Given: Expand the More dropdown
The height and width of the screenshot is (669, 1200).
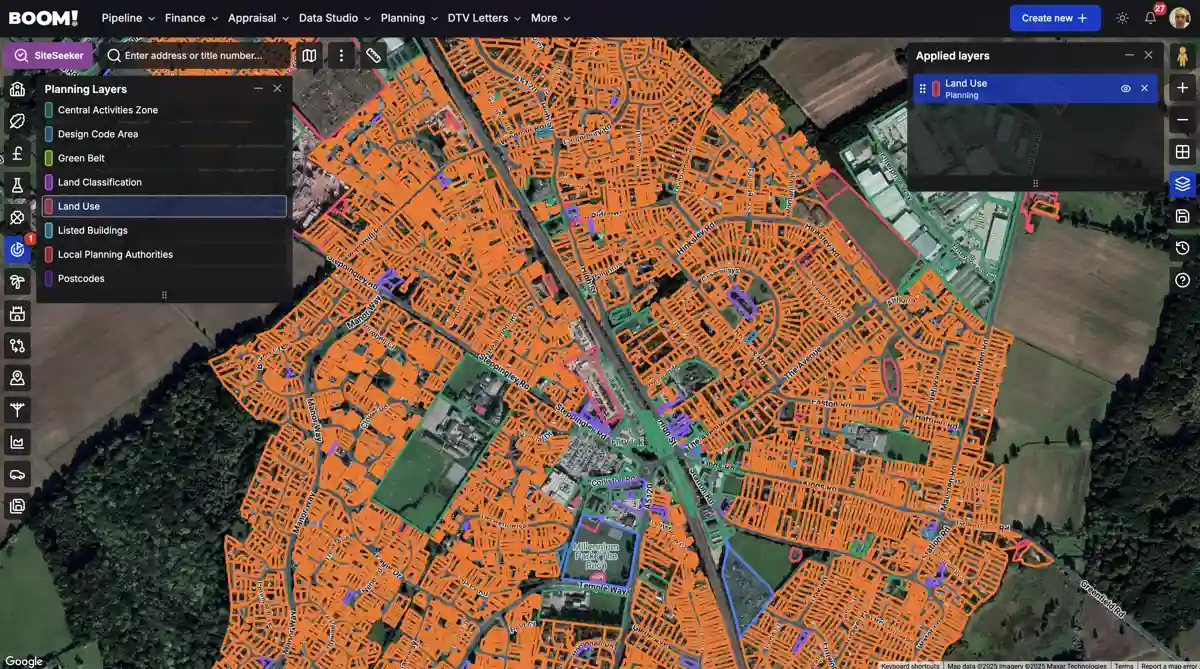Looking at the screenshot, I should click(546, 18).
